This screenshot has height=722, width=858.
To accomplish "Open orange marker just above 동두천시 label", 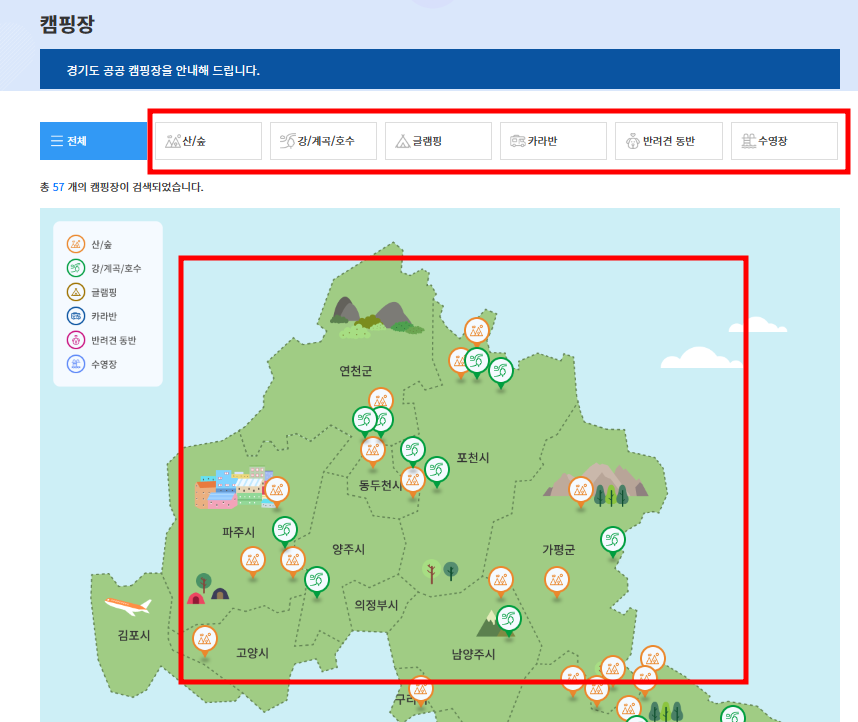I will pyautogui.click(x=373, y=450).
